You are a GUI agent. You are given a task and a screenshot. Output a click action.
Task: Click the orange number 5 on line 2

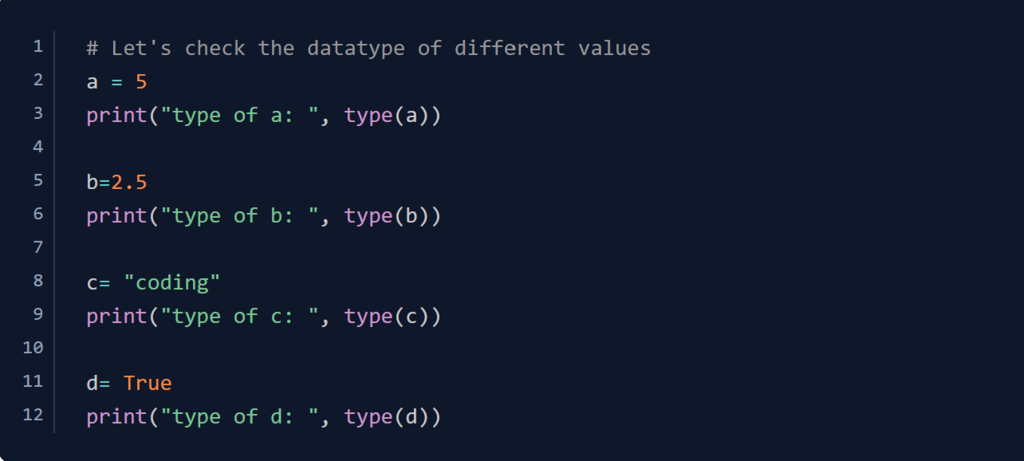[141, 81]
